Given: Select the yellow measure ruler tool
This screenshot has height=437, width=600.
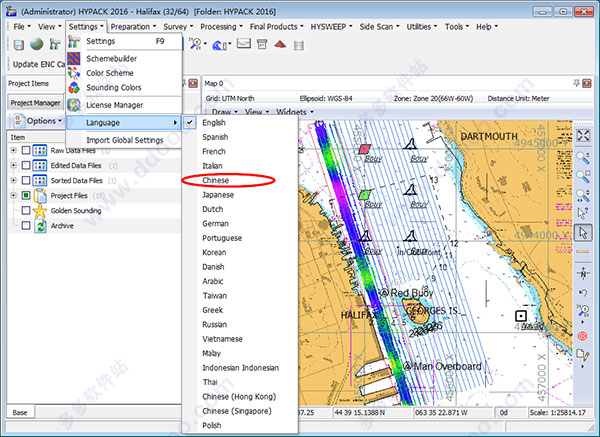Looking at the screenshot, I should click(x=583, y=251).
